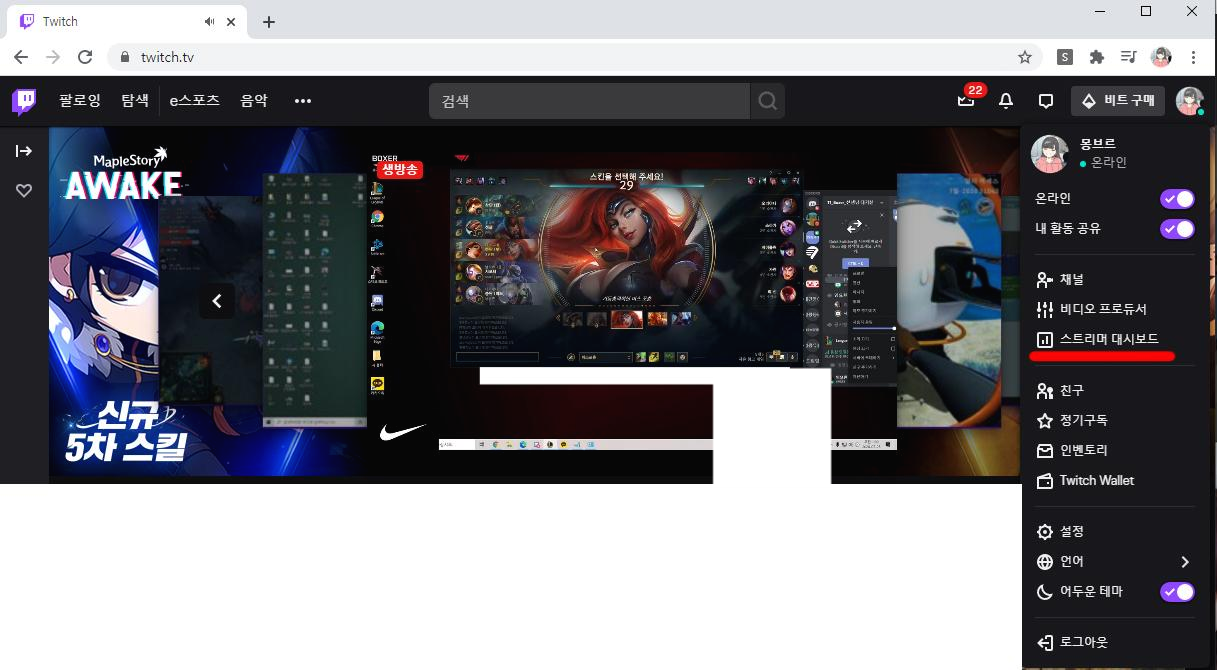Screen dimensions: 1217x670
Task: Open 정기구독 subscriptions
Action: click(x=1114, y=421)
